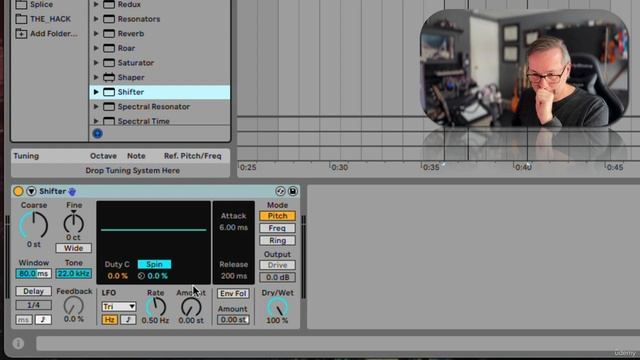Switch LFO rate to Hz mode
This screenshot has height=360, width=640.
(x=109, y=320)
